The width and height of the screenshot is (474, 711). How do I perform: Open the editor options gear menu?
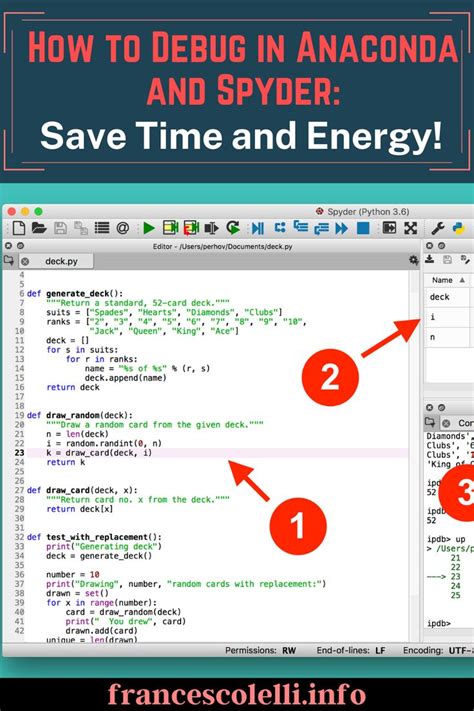(x=414, y=260)
